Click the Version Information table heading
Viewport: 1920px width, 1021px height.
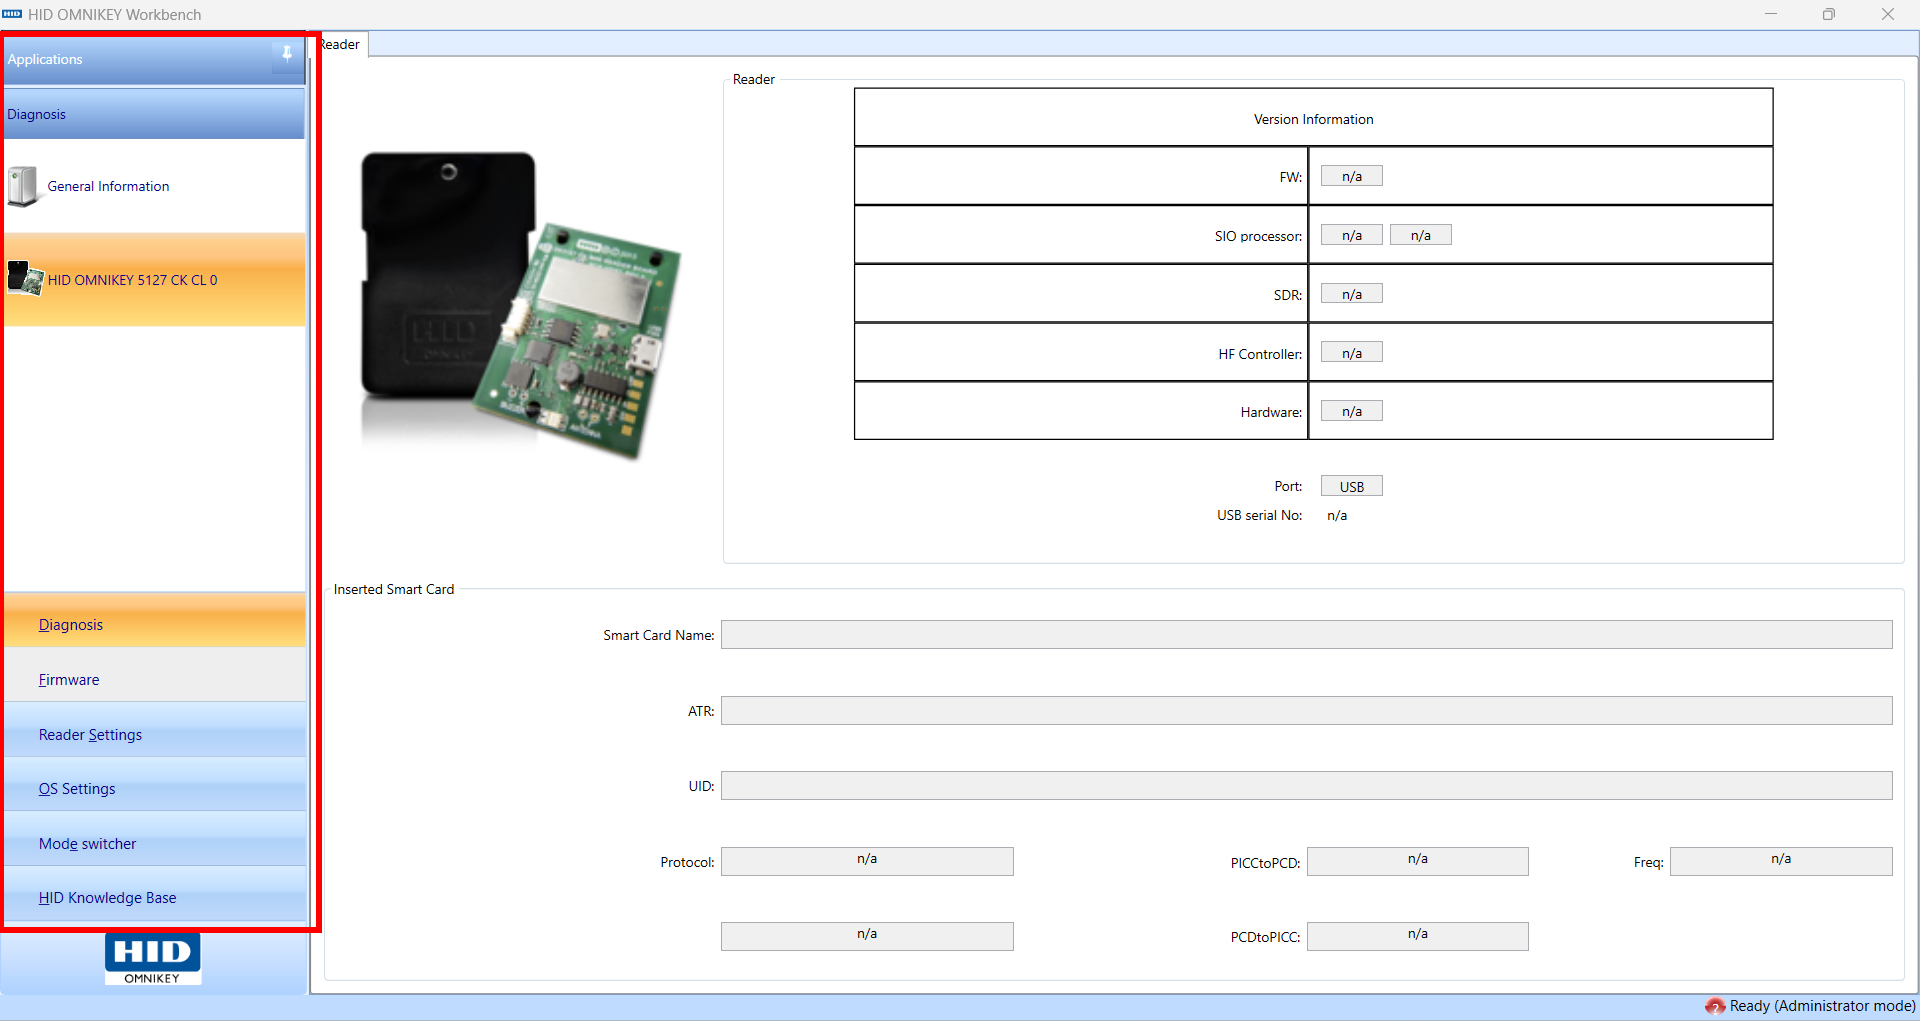pos(1314,119)
